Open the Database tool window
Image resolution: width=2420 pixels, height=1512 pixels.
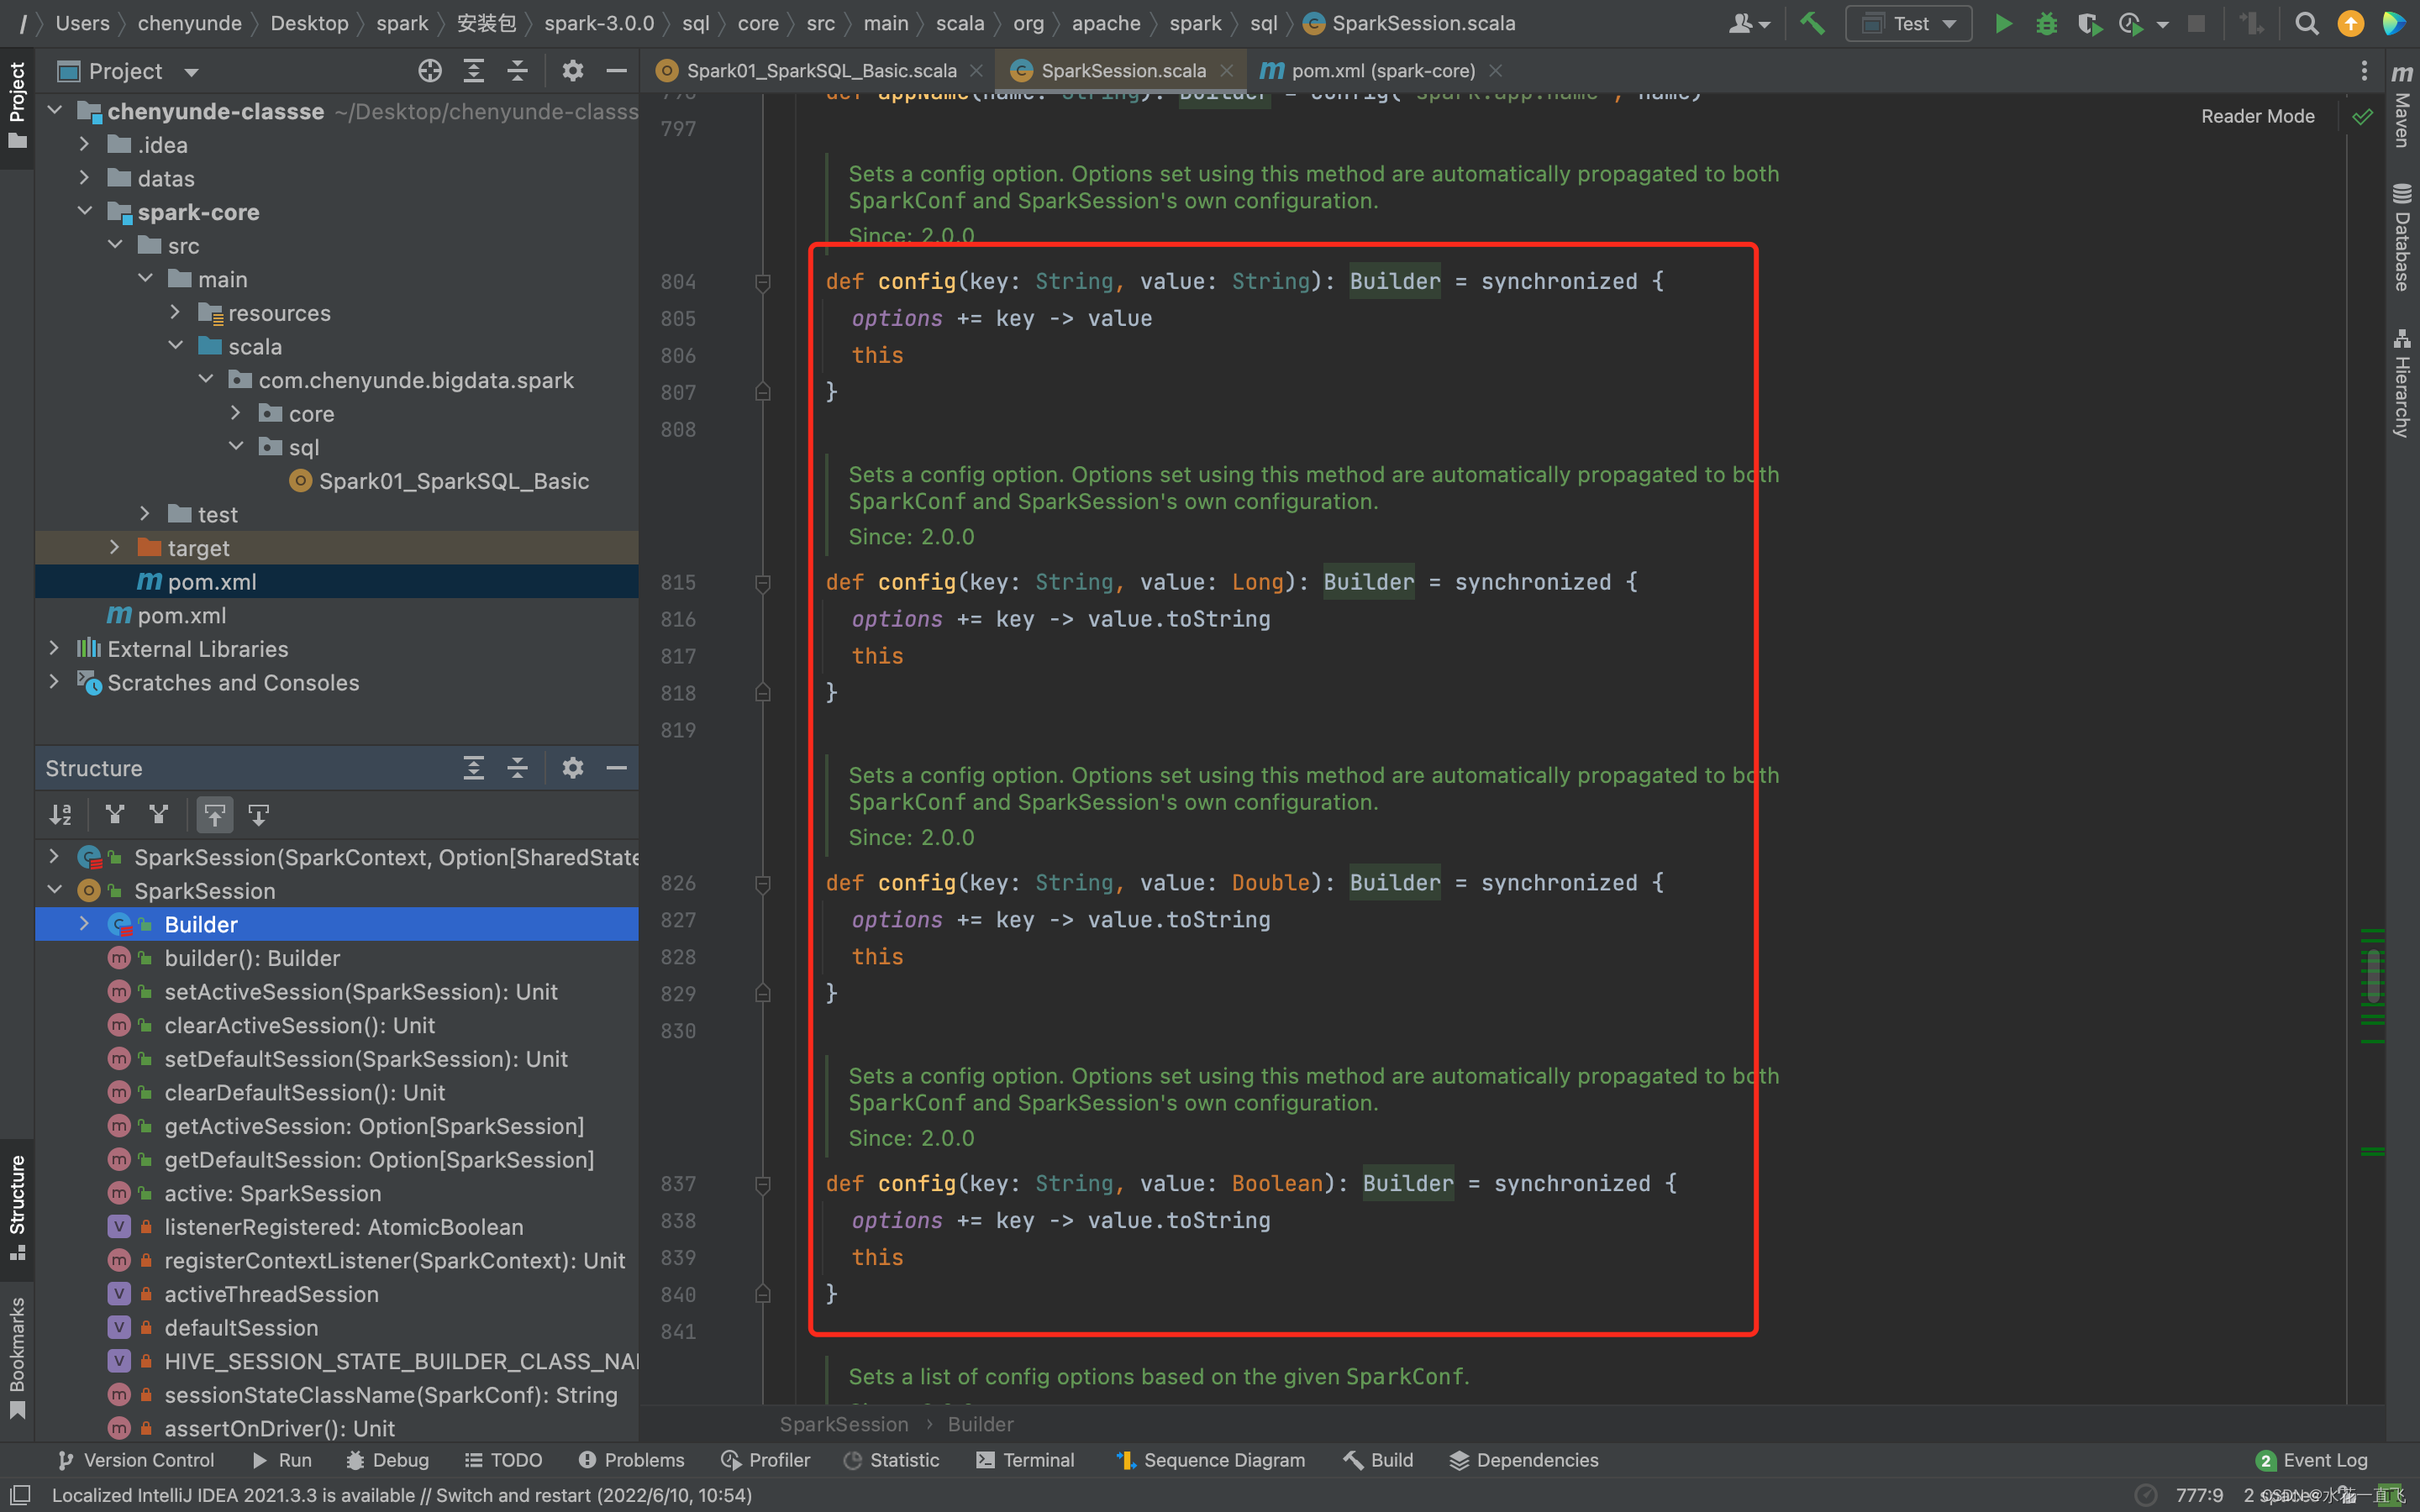pyautogui.click(x=2402, y=238)
